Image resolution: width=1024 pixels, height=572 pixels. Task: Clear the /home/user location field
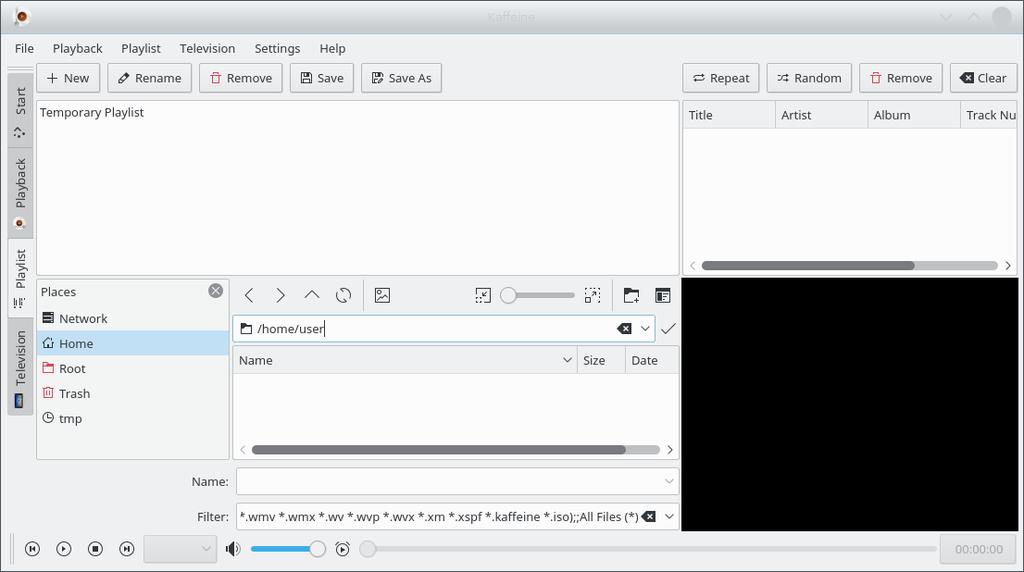coord(624,328)
